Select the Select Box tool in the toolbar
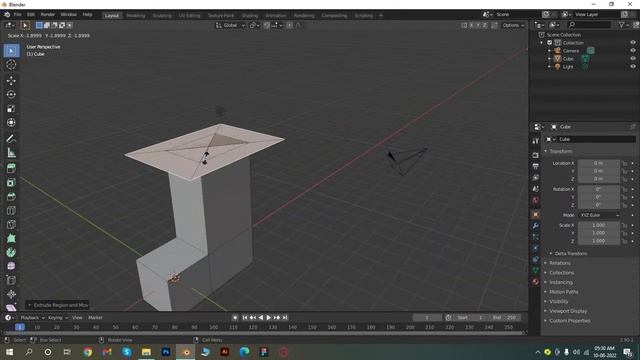Viewport: 640px width, 360px height. pyautogui.click(x=11, y=51)
